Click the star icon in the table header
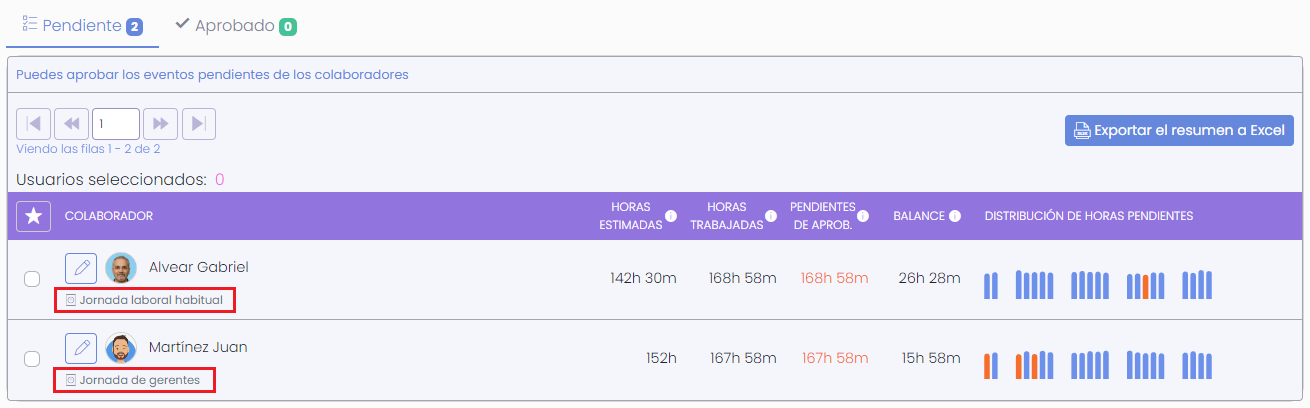This screenshot has width=1310, height=408. point(34,216)
